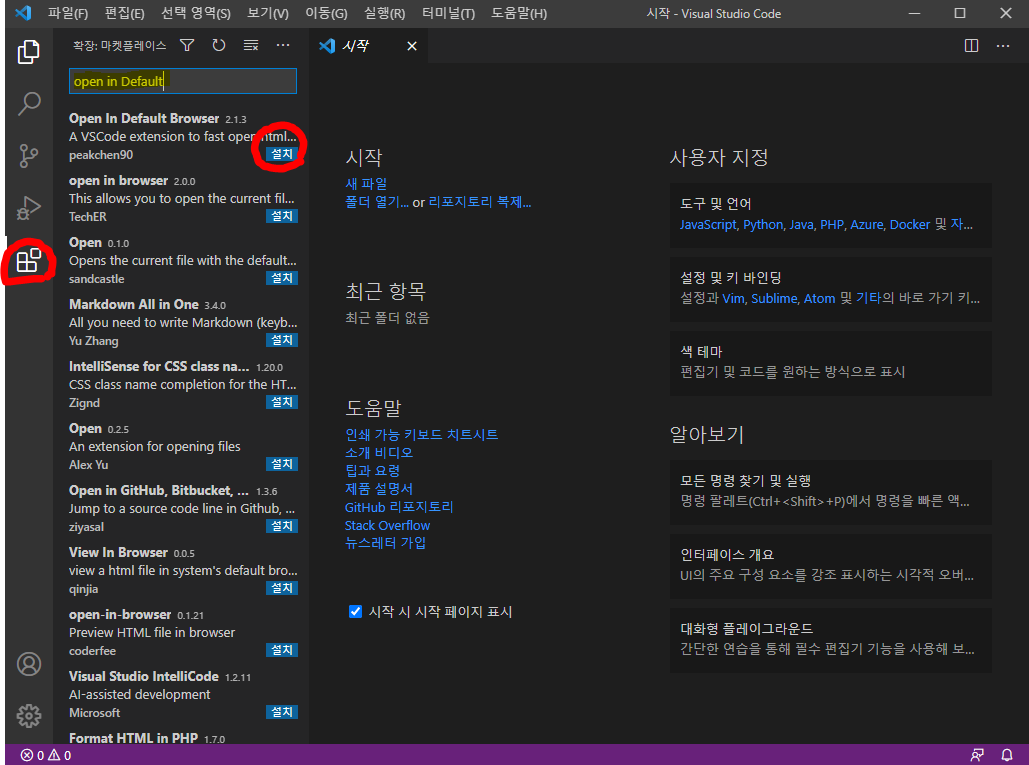This screenshot has width=1029, height=765.
Task: Open the 선택 영역(S) menu
Action: coord(196,13)
